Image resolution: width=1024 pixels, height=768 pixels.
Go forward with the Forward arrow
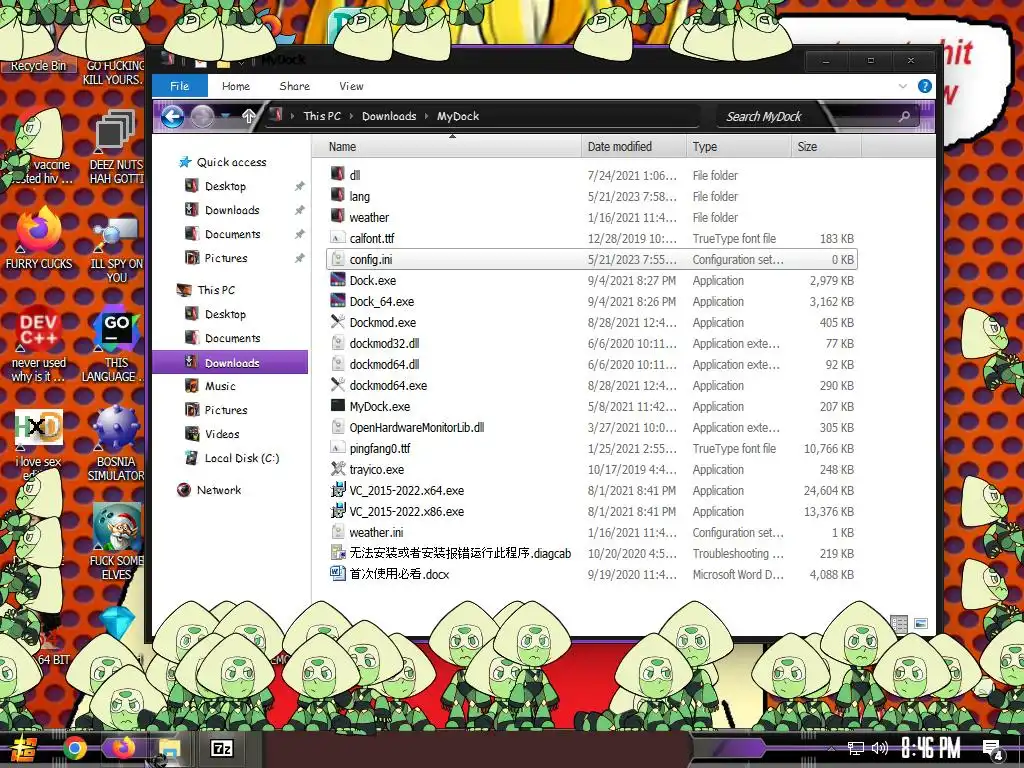coord(202,117)
